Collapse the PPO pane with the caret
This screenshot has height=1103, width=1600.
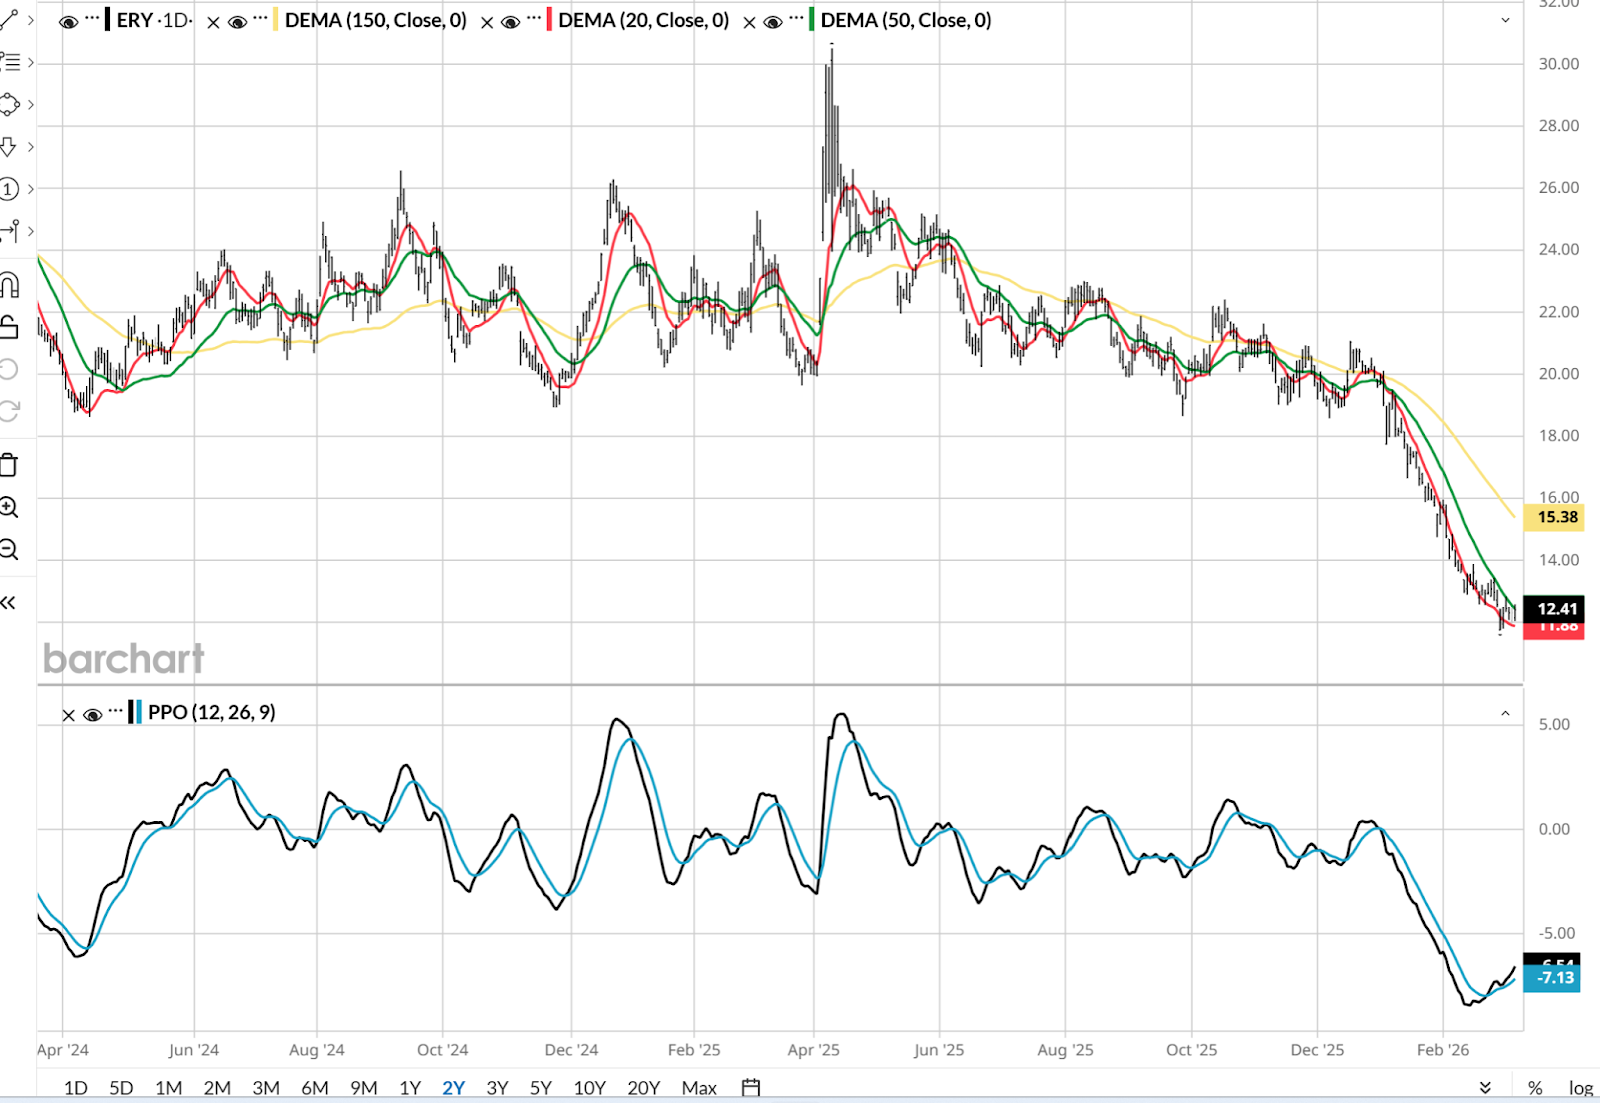(1505, 714)
